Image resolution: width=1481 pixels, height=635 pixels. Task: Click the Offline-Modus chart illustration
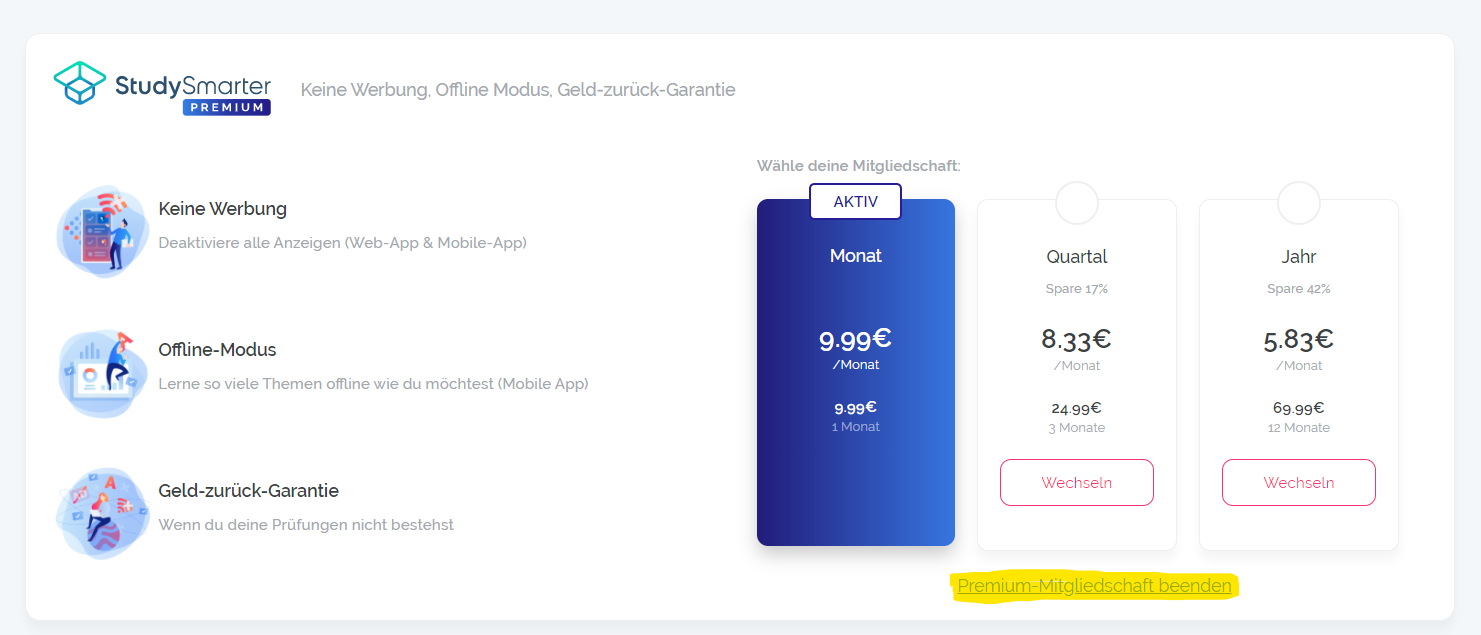103,373
